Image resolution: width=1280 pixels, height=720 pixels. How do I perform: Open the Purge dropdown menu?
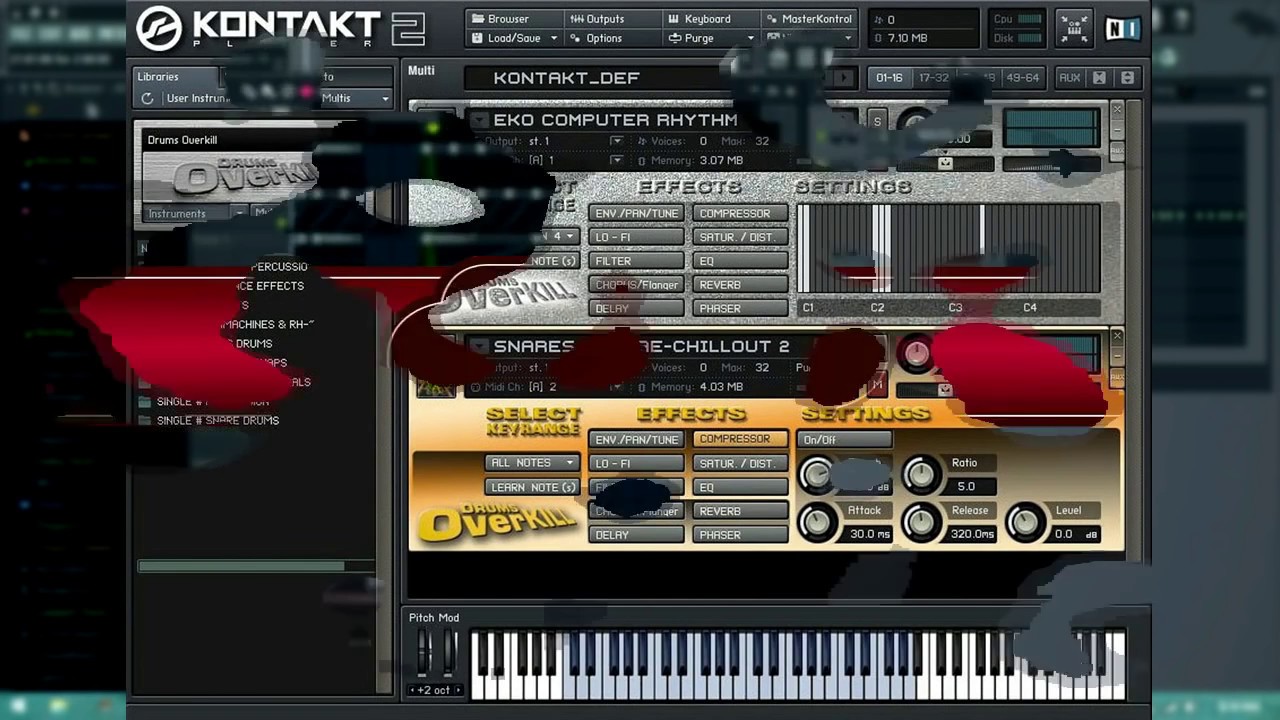tap(710, 38)
